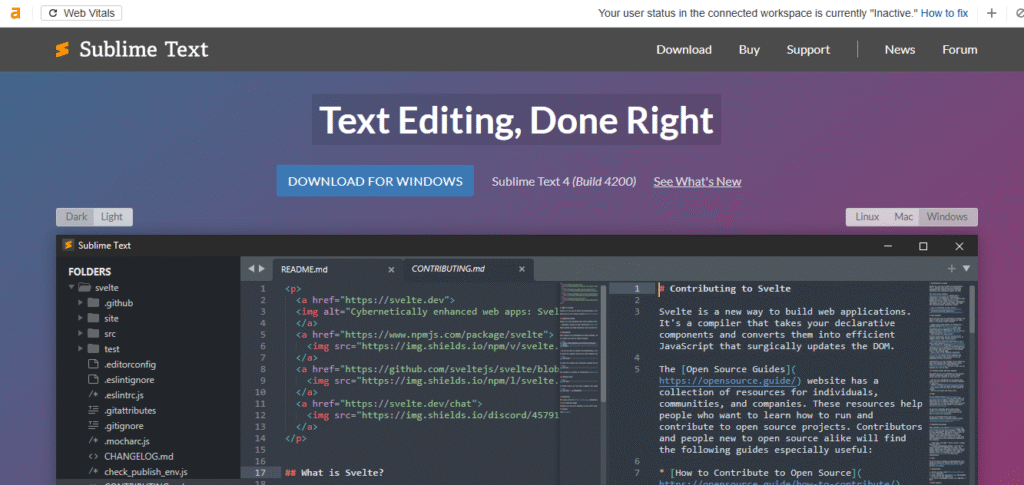Close the CONTRIBUTING.md tab
Viewport: 1024px width, 485px height.
[521, 269]
